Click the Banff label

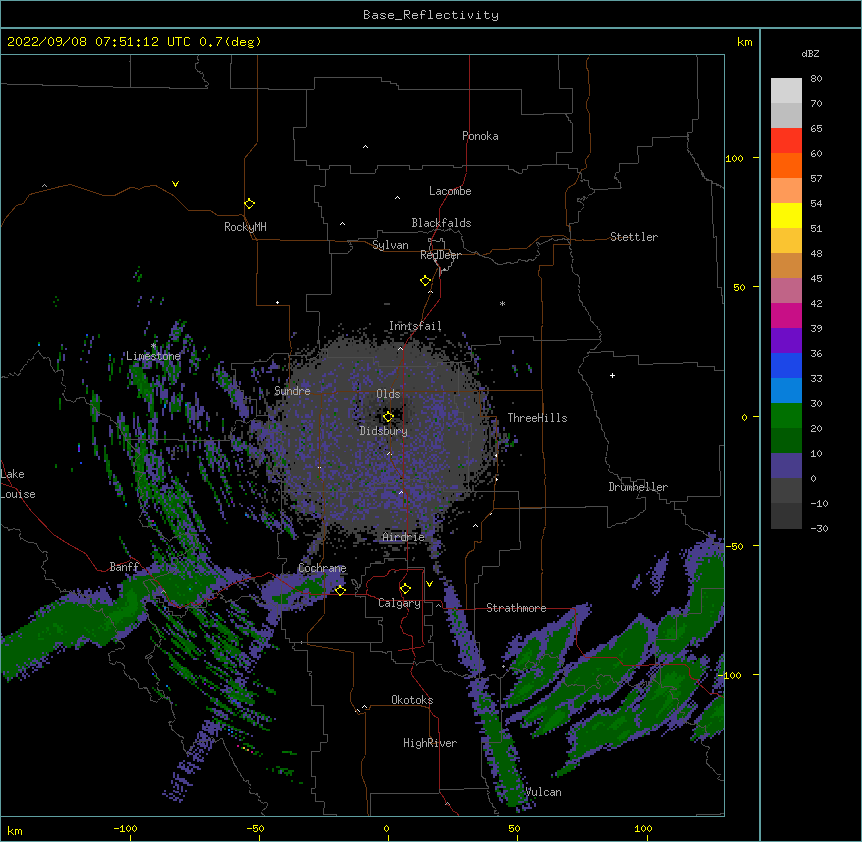pos(124,566)
